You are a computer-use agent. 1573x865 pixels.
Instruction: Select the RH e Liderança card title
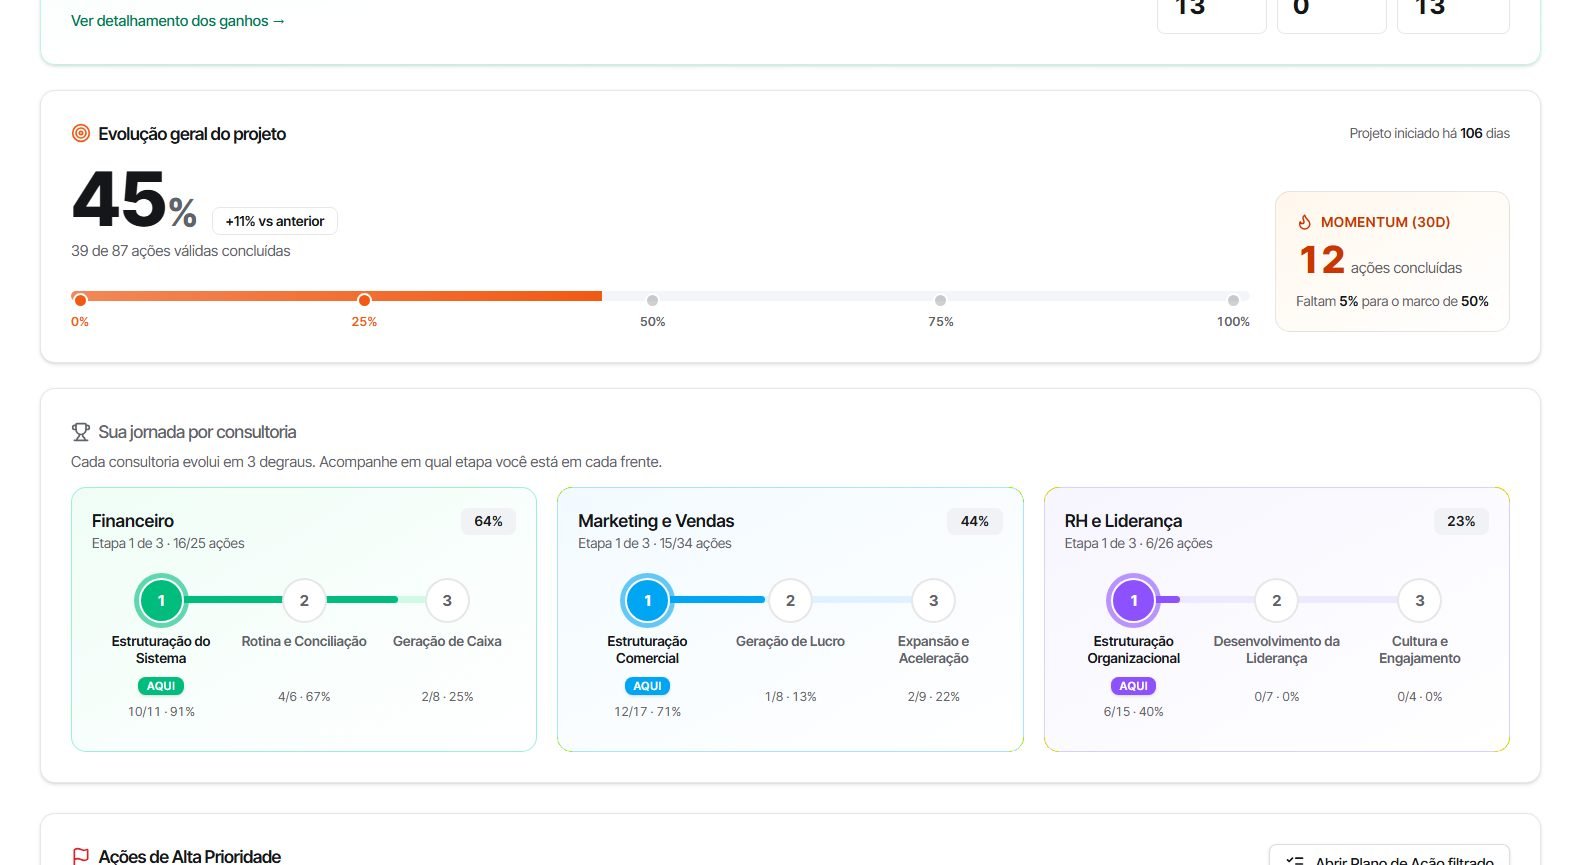(x=1123, y=521)
